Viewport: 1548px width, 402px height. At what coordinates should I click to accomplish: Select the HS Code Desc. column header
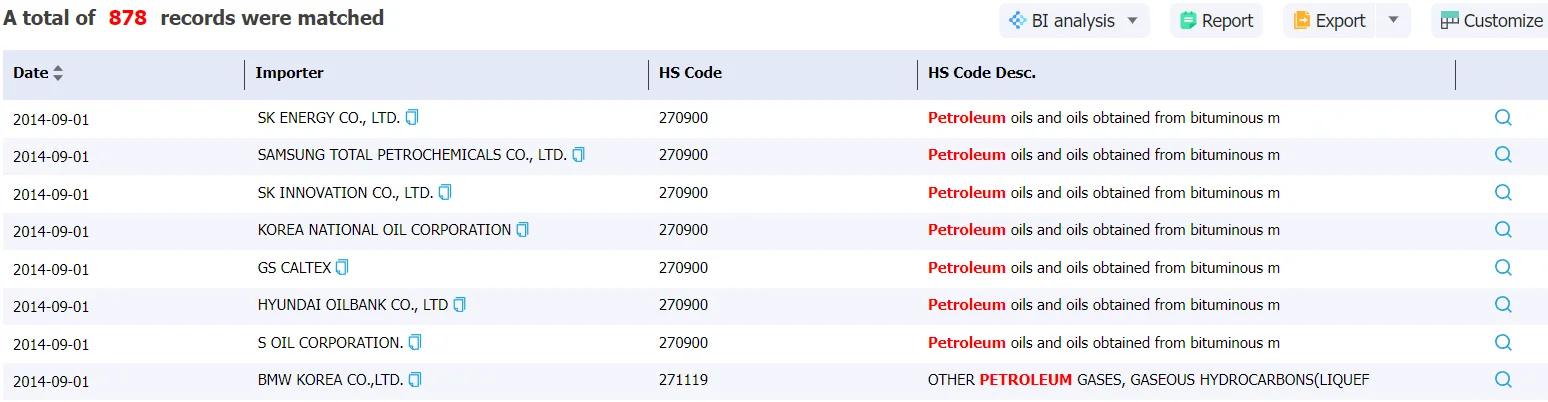pyautogui.click(x=982, y=73)
